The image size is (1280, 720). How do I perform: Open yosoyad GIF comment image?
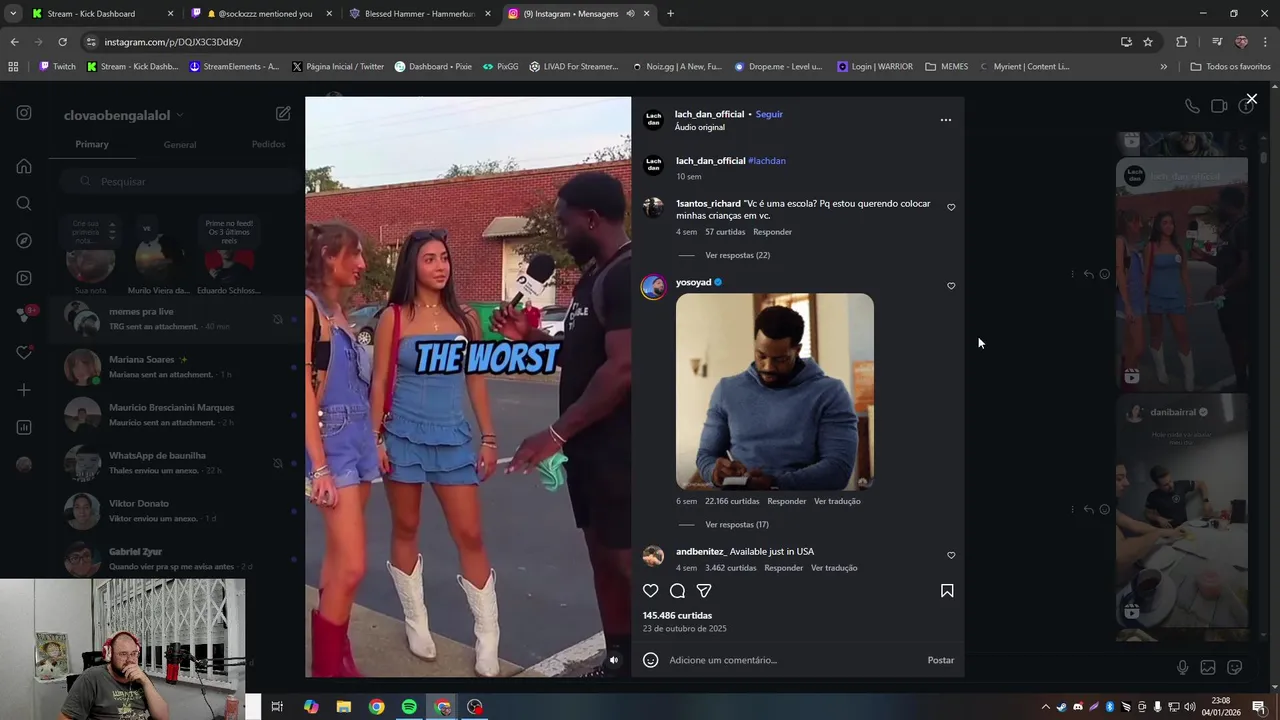pyautogui.click(x=775, y=392)
